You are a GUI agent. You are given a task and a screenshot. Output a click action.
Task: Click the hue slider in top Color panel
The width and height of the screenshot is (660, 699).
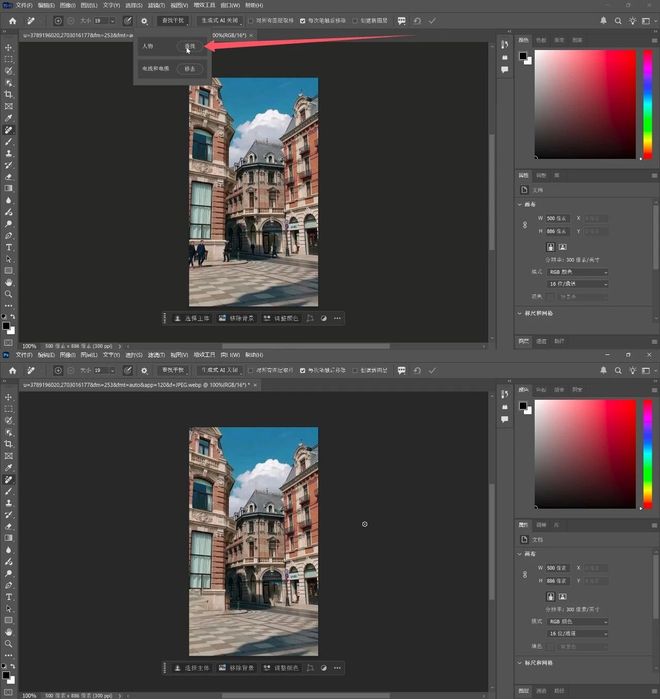coord(648,104)
